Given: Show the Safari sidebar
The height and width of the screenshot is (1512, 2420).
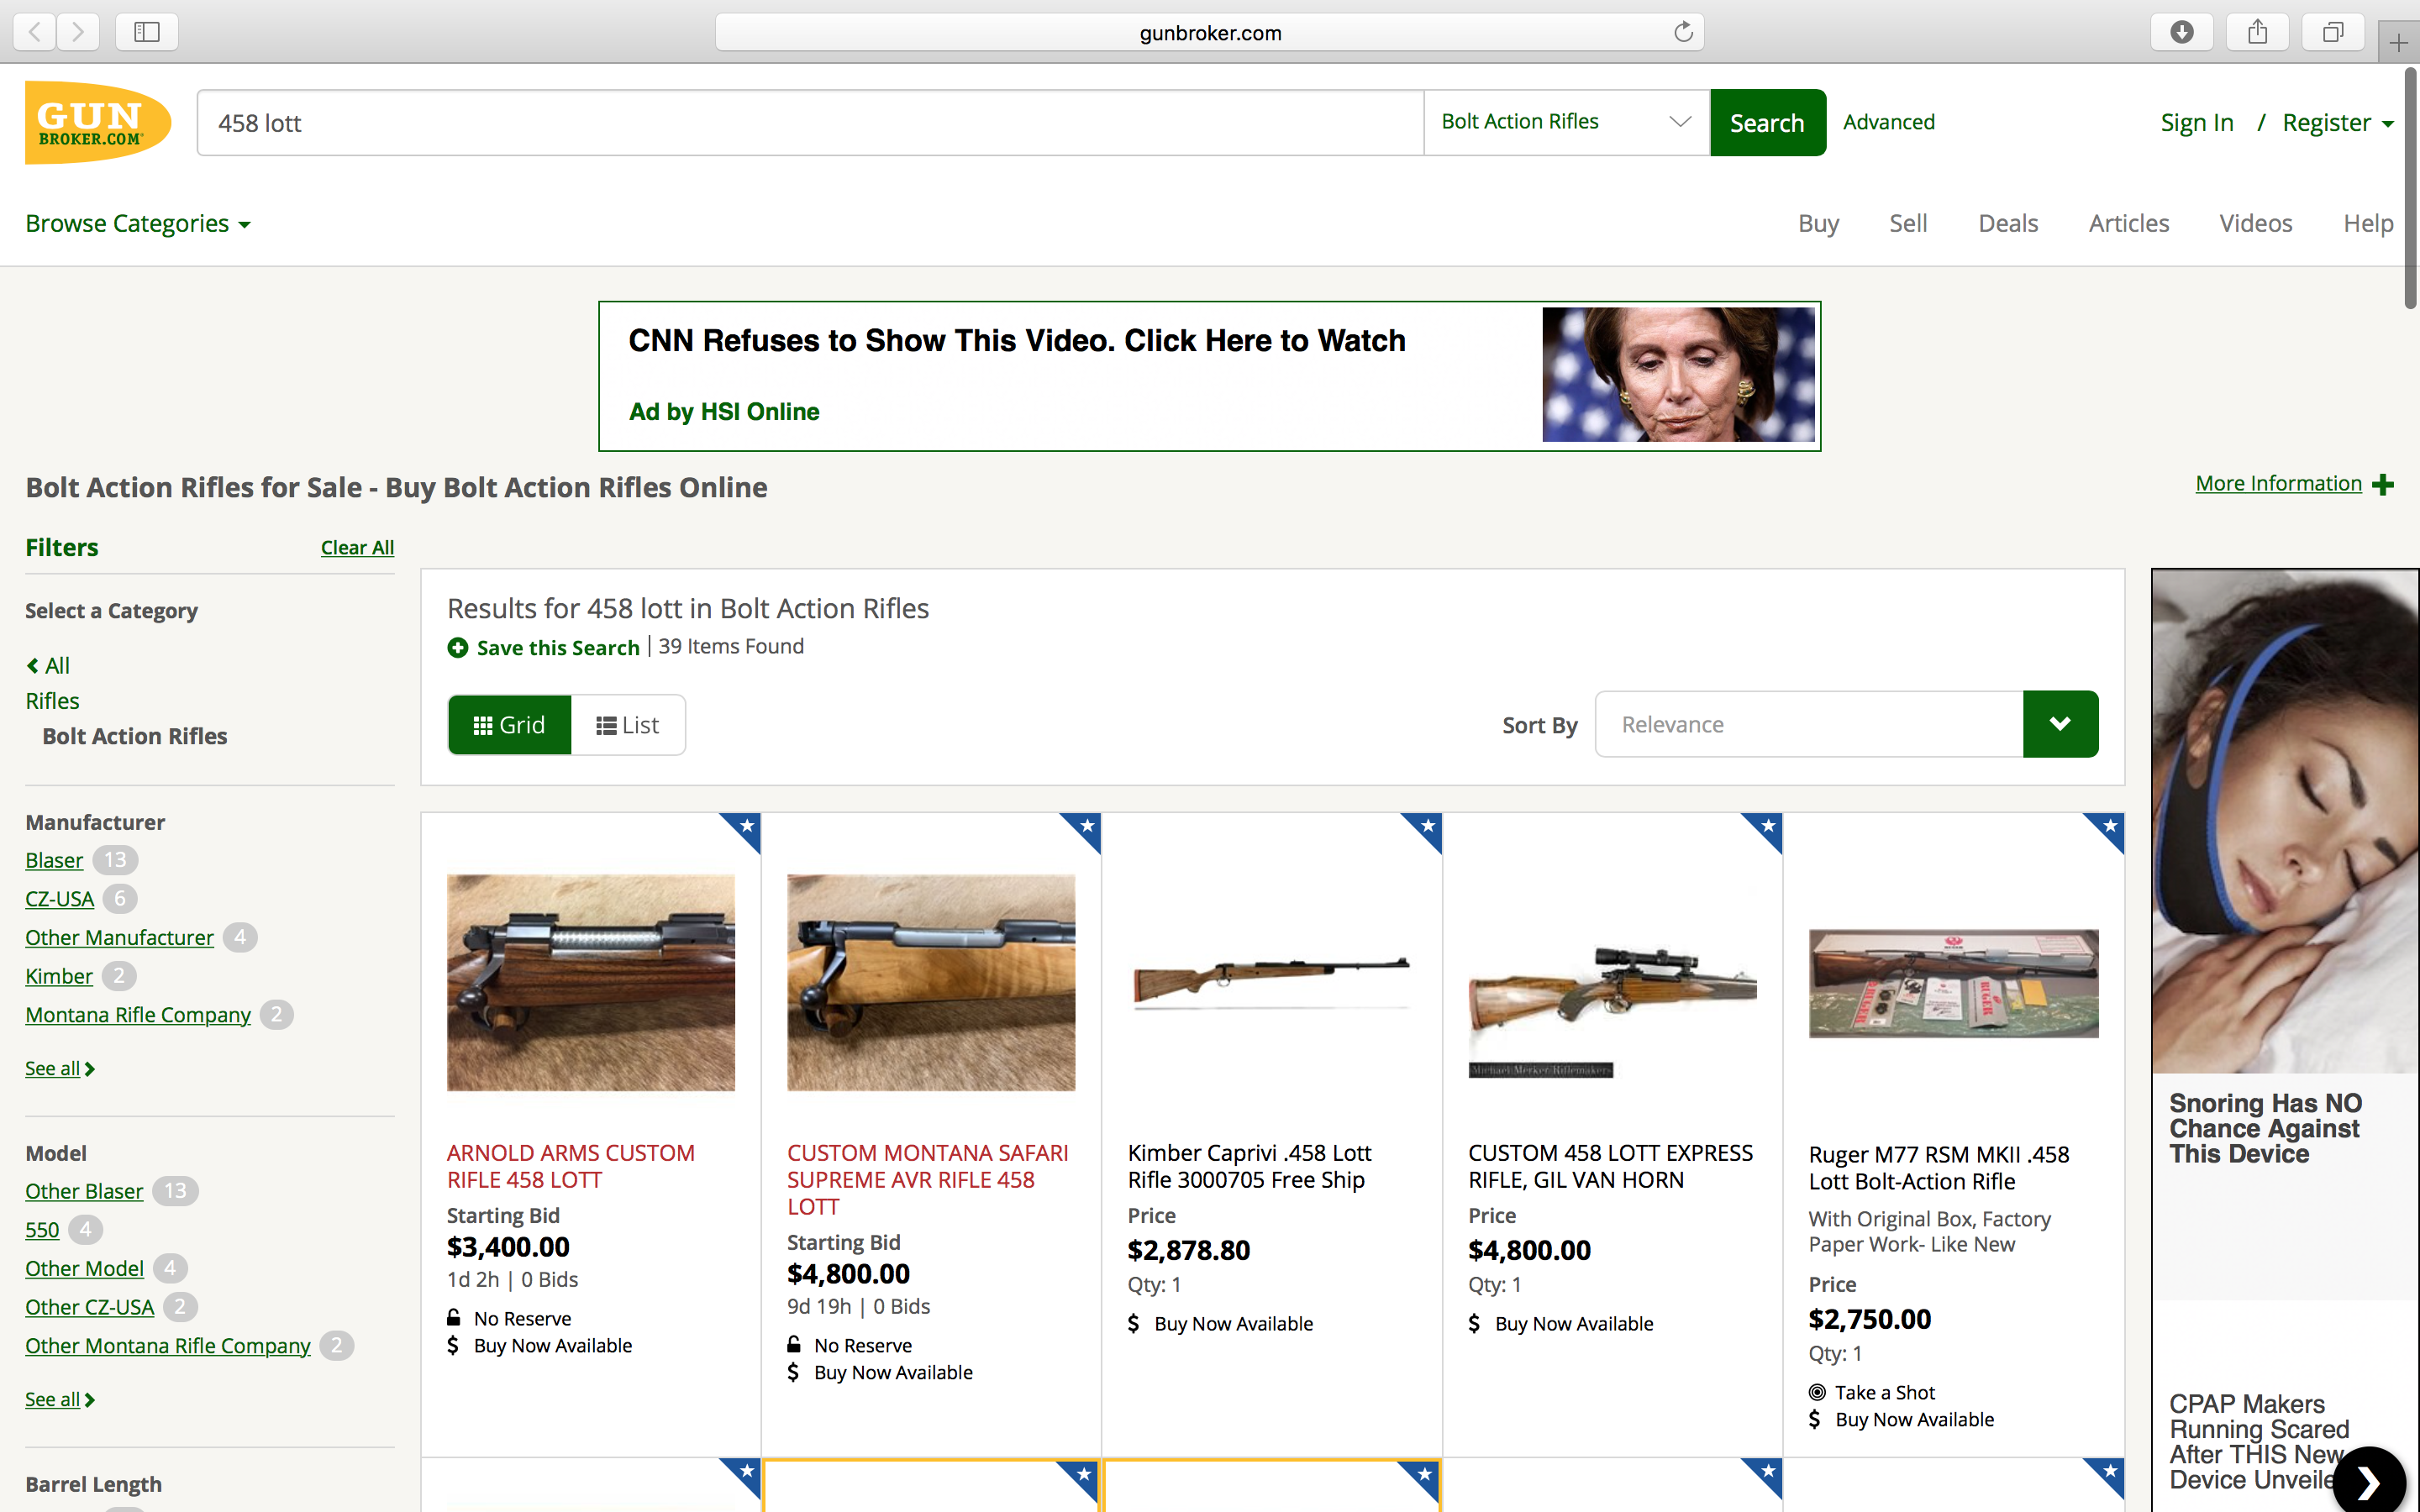Looking at the screenshot, I should click(147, 32).
